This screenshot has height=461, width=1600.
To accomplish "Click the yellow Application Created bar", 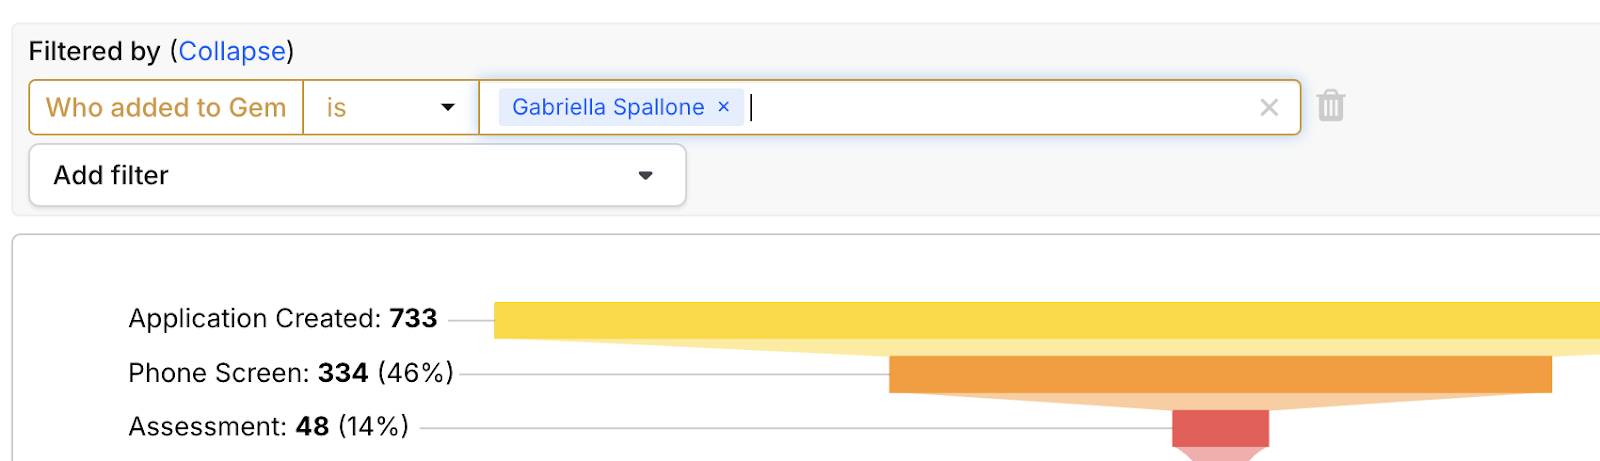I will point(1047,320).
